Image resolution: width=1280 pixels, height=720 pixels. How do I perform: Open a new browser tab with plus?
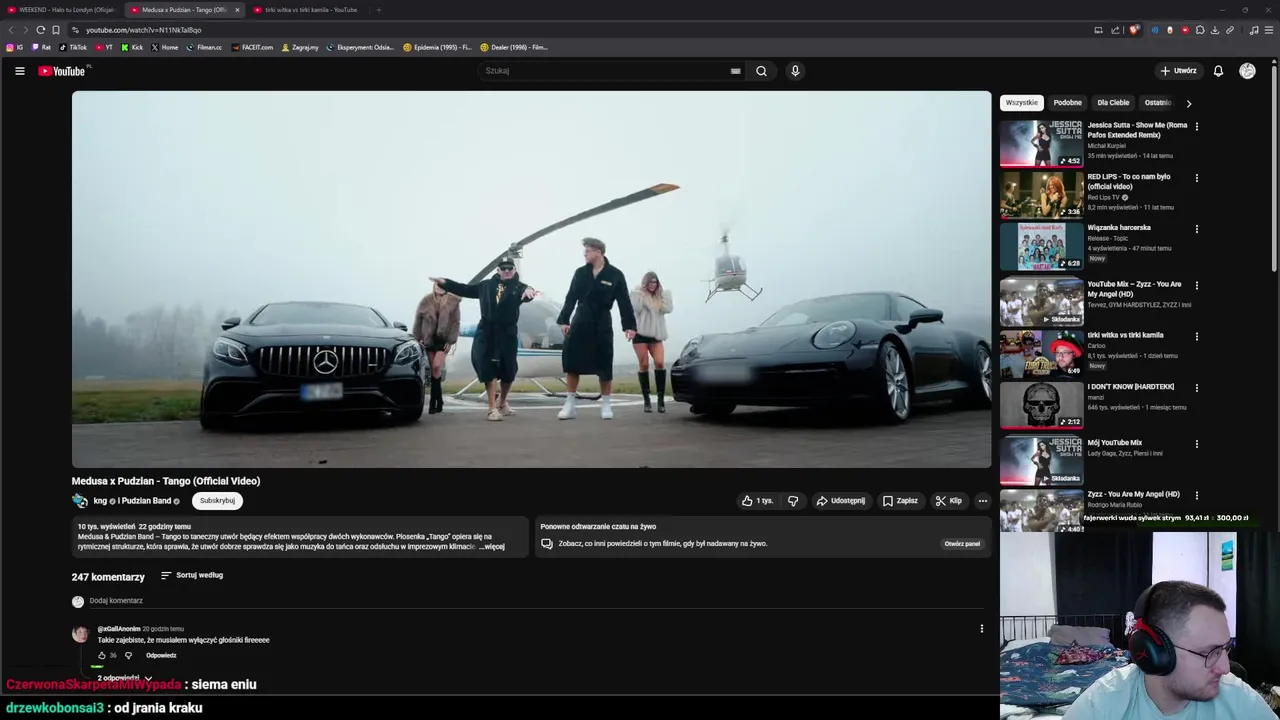(379, 10)
